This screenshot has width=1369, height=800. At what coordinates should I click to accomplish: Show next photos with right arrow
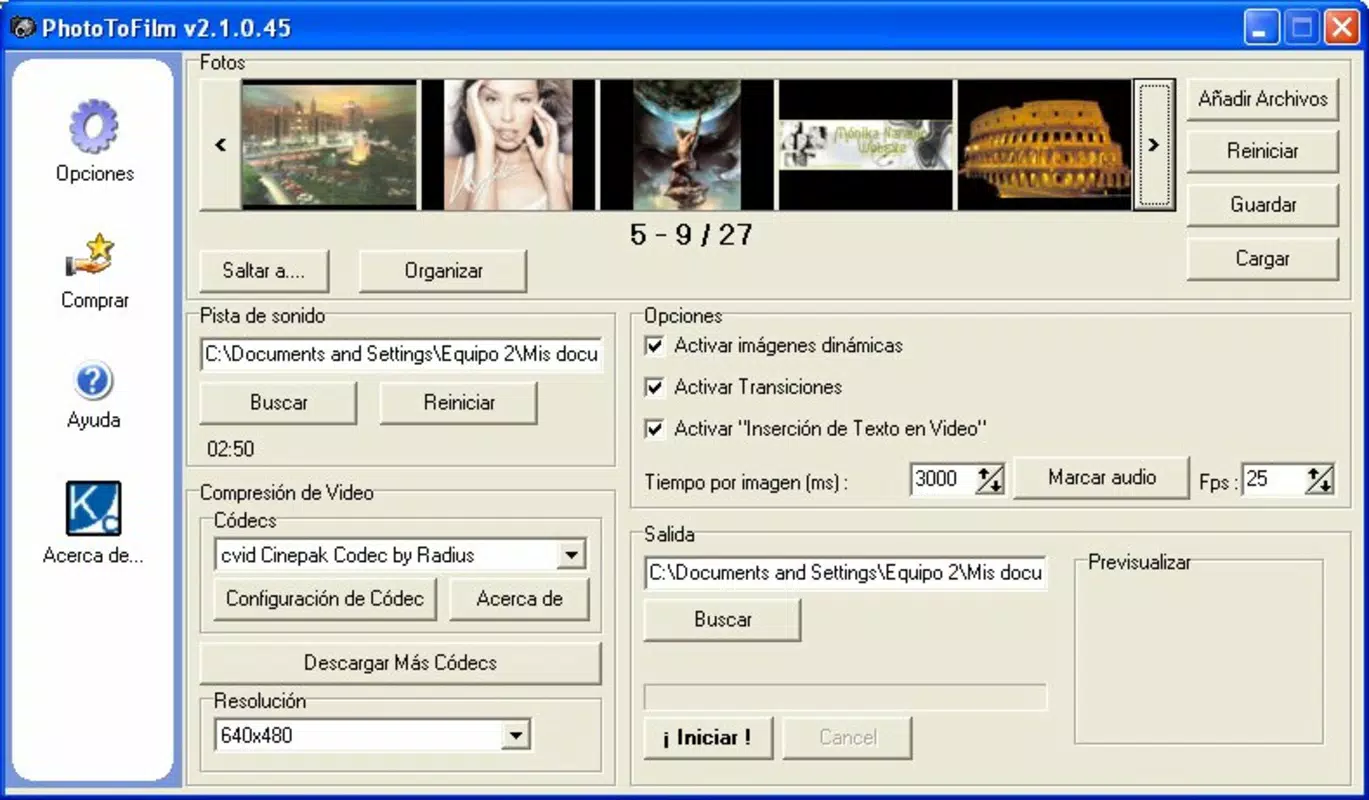coord(1154,145)
